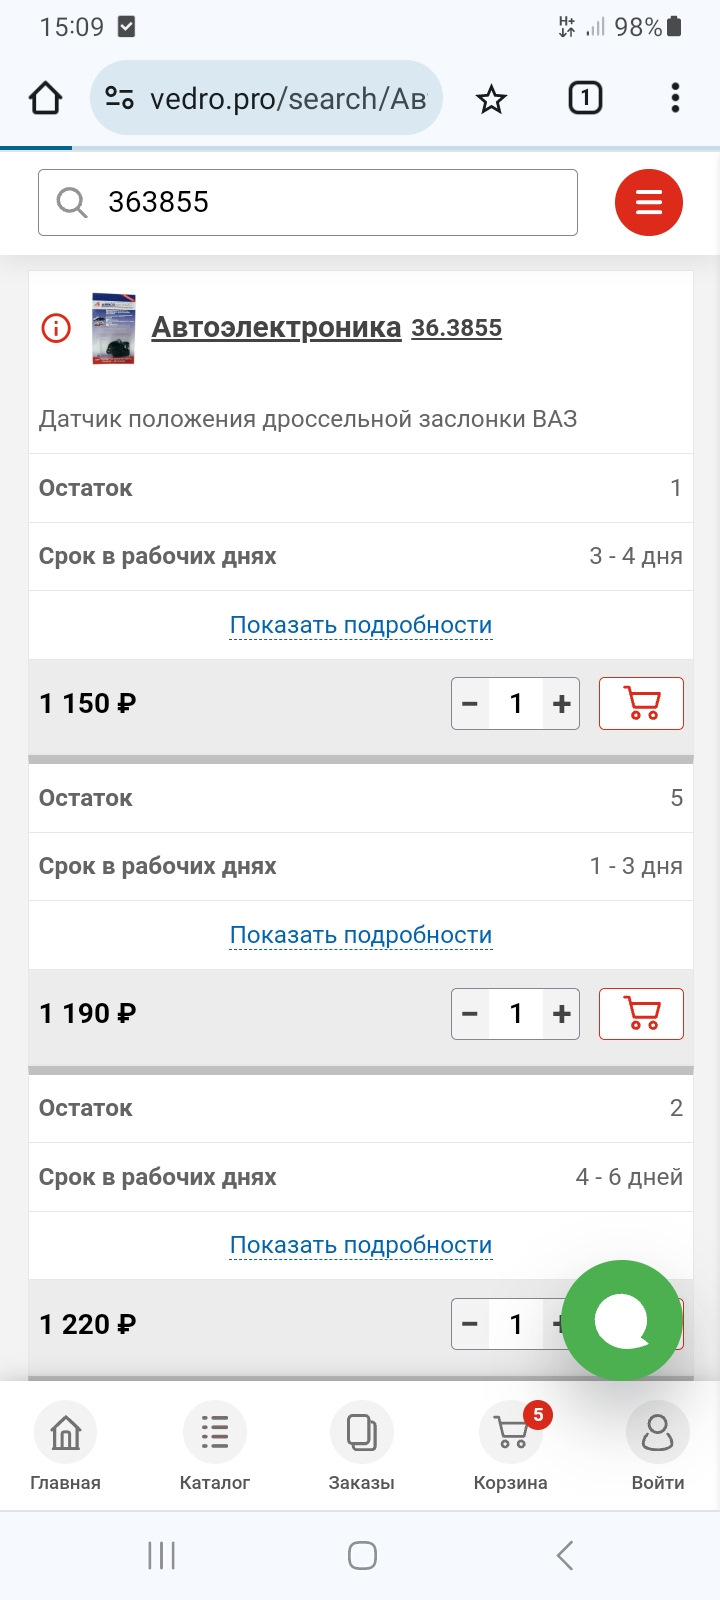Decrease quantity for the 1 220 ₽ offer
720x1600 pixels.
point(470,1324)
